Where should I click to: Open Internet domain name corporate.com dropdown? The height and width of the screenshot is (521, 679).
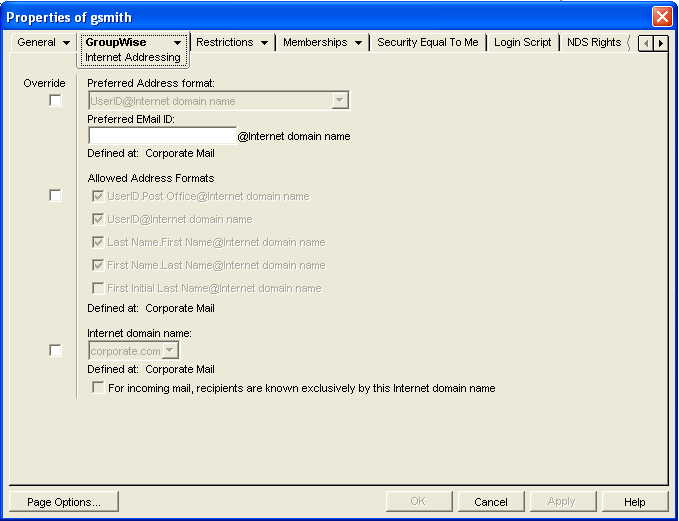click(x=170, y=351)
